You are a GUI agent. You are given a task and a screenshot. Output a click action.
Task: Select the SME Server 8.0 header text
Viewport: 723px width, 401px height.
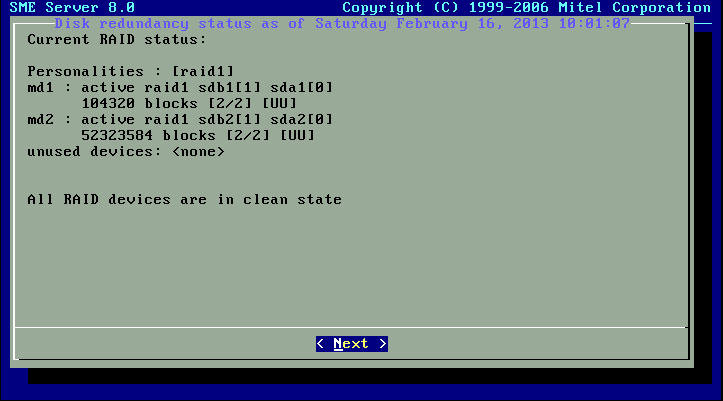pyautogui.click(x=72, y=7)
